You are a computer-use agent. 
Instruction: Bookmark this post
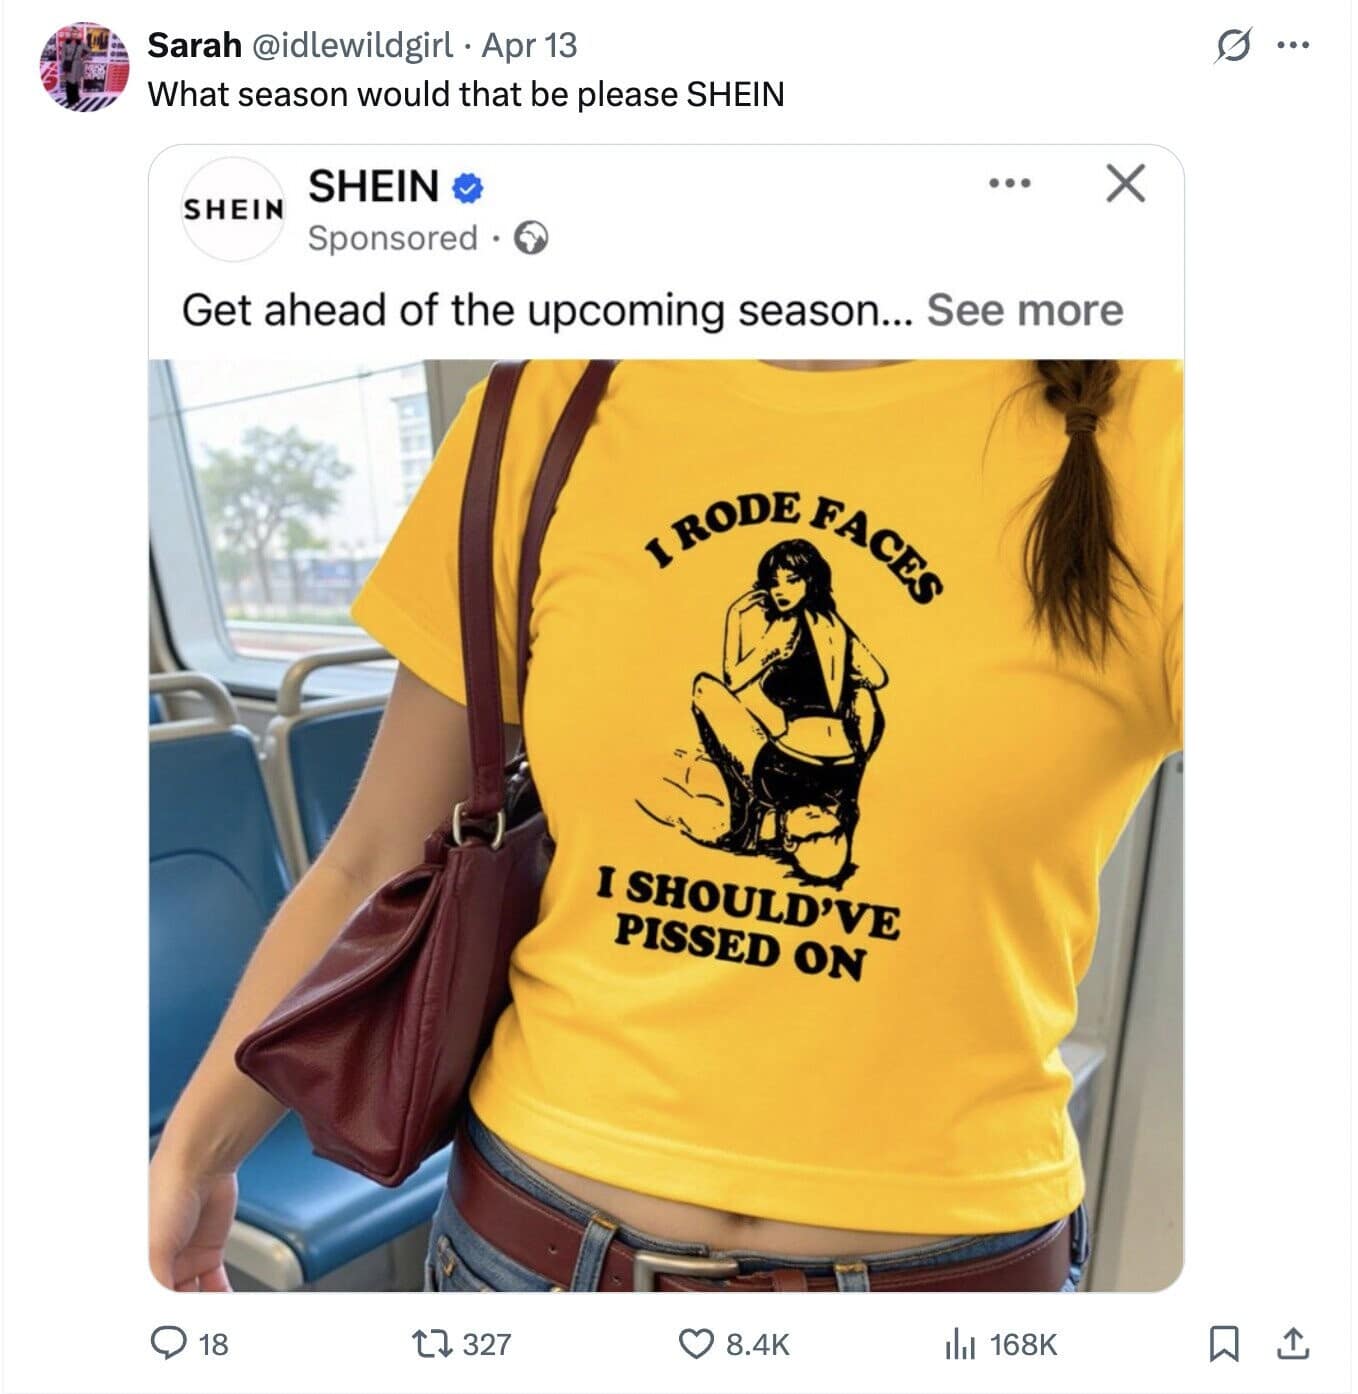tap(1224, 1343)
